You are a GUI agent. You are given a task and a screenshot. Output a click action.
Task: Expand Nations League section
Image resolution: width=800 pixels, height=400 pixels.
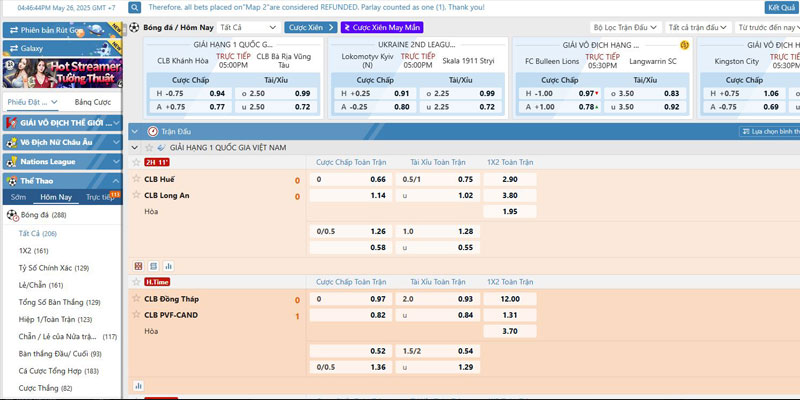[62, 162]
